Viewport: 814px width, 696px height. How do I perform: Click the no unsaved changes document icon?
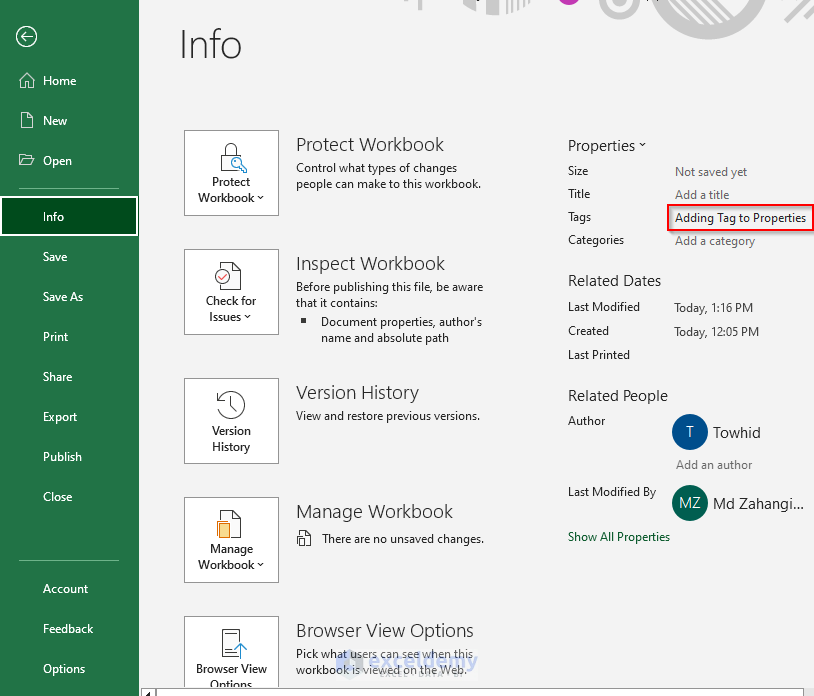tap(304, 539)
